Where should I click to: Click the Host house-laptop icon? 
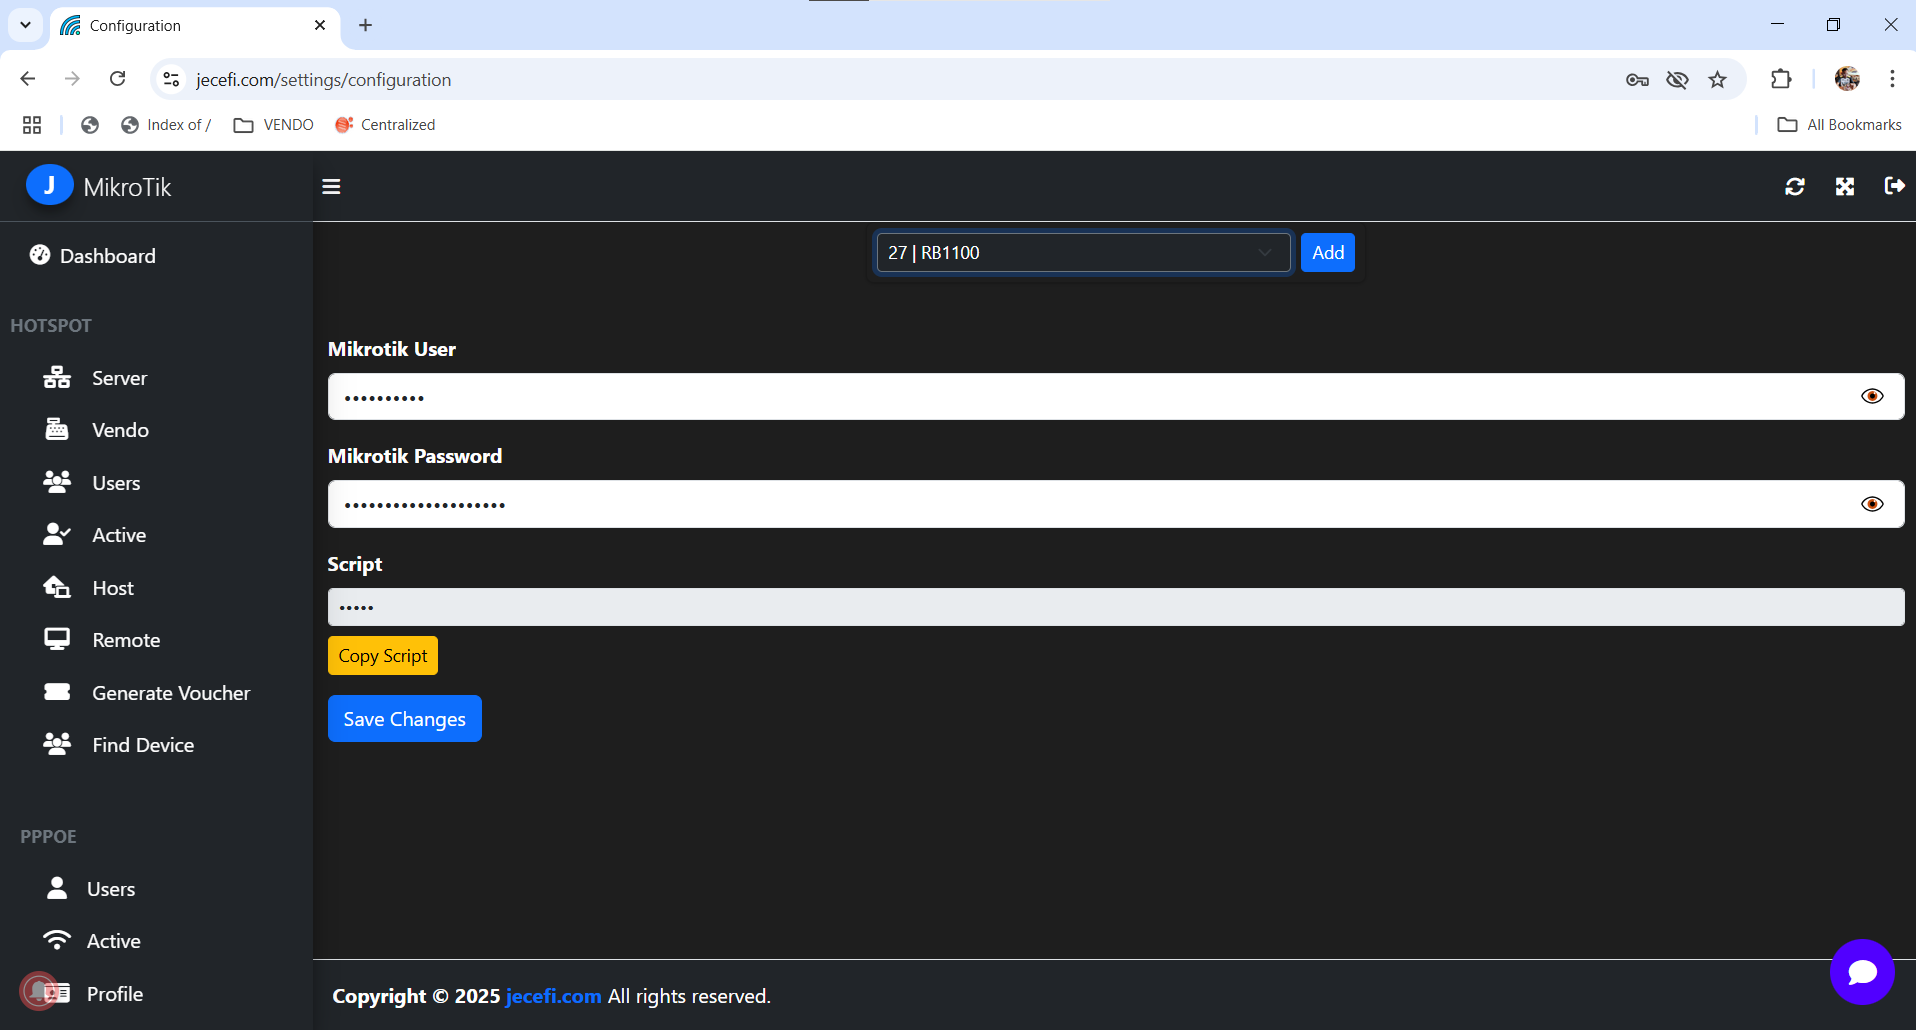click(x=57, y=587)
